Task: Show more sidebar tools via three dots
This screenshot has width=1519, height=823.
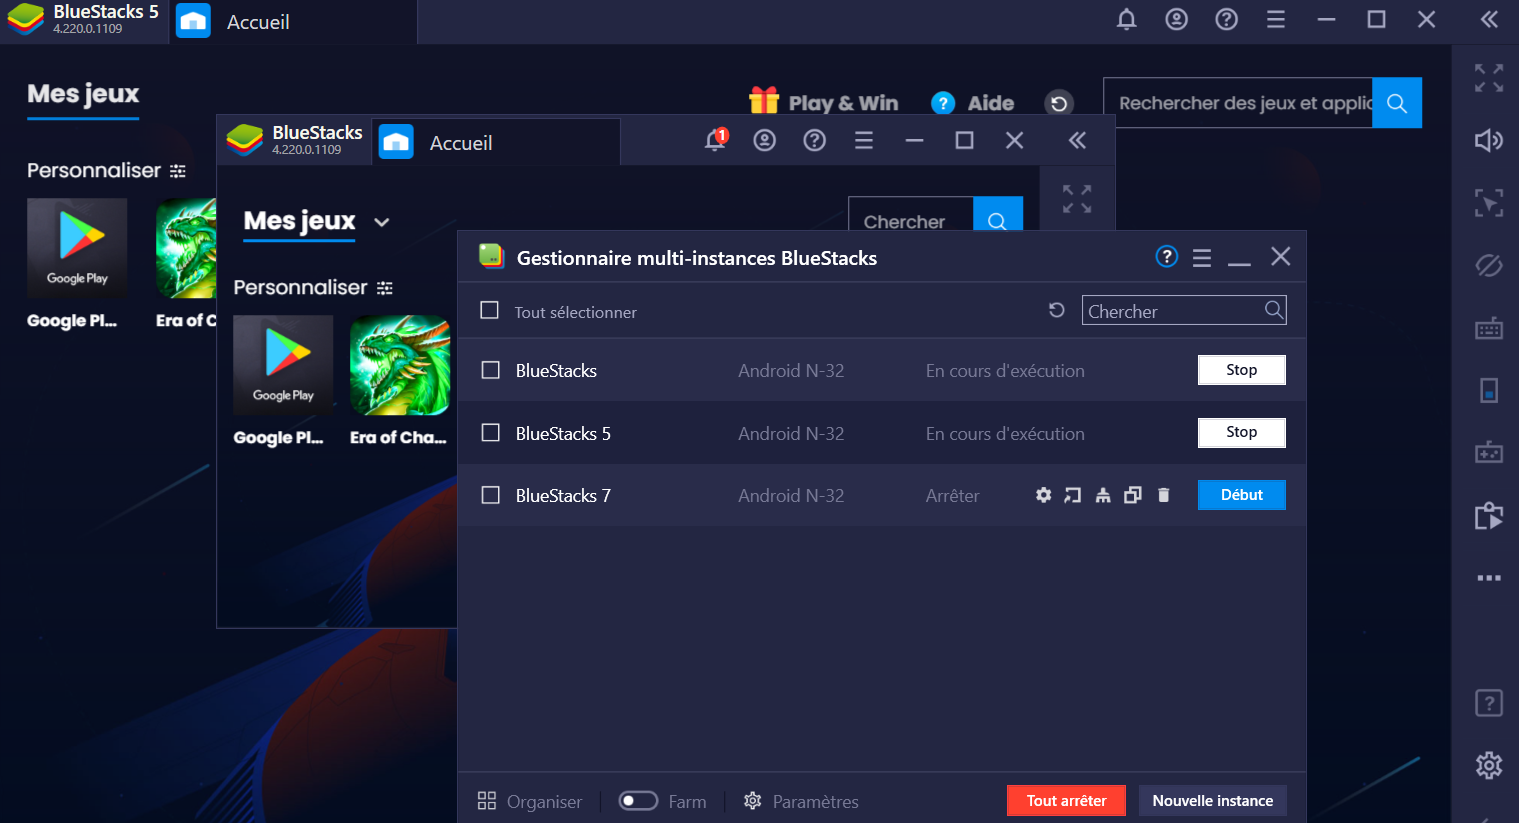Action: [1489, 578]
